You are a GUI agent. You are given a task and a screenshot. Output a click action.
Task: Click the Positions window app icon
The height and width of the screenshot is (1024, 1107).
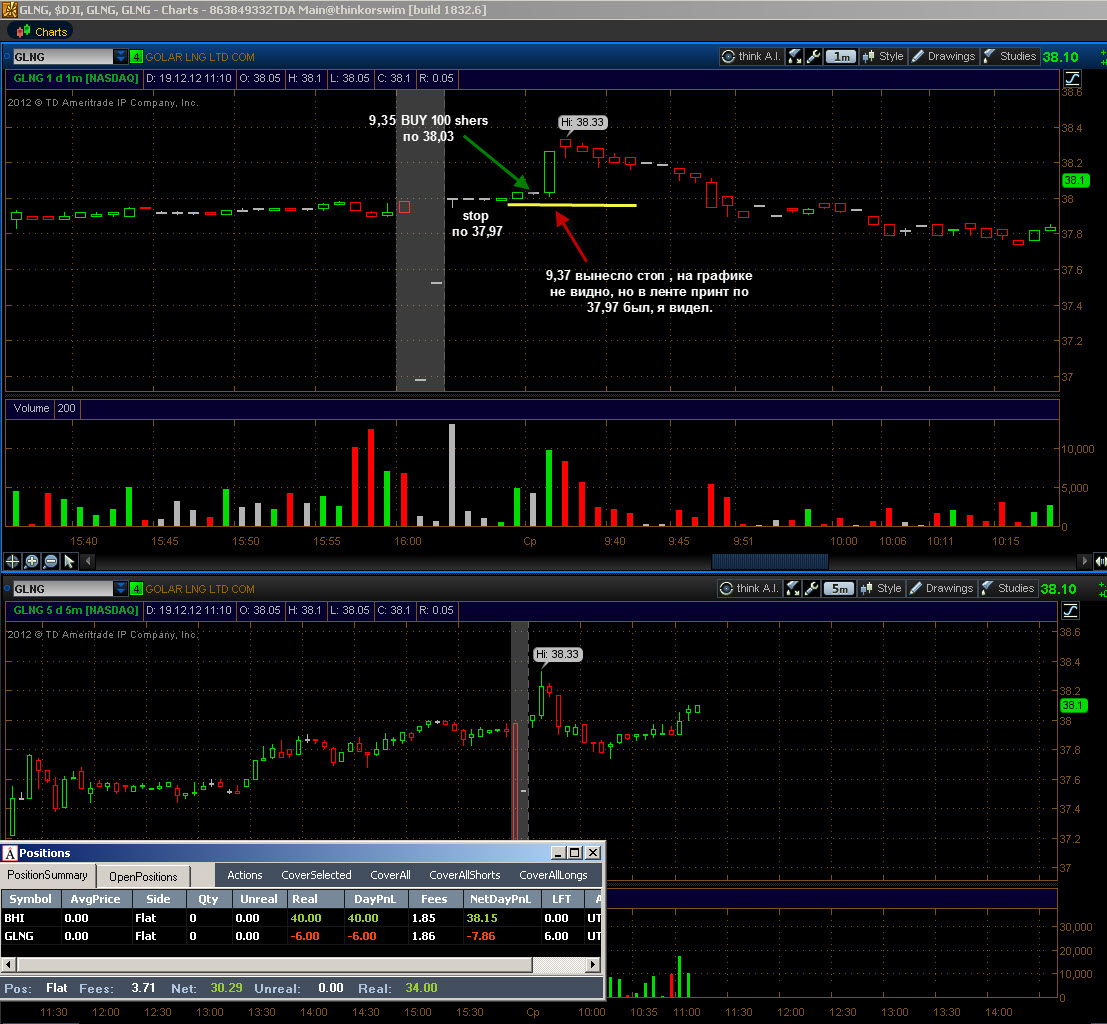click(x=10, y=853)
